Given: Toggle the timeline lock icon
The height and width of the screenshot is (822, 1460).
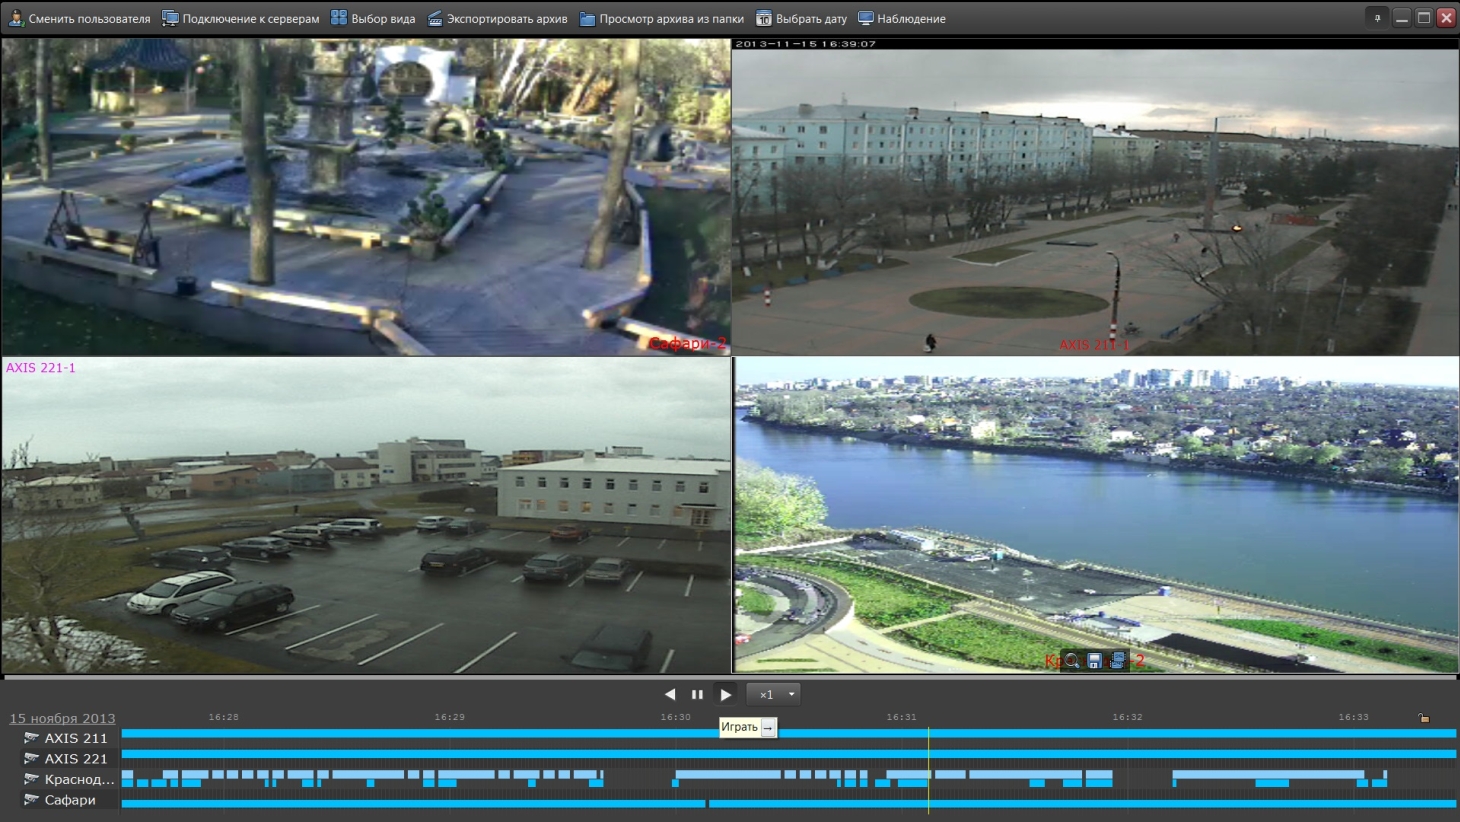Looking at the screenshot, I should click(x=1424, y=718).
